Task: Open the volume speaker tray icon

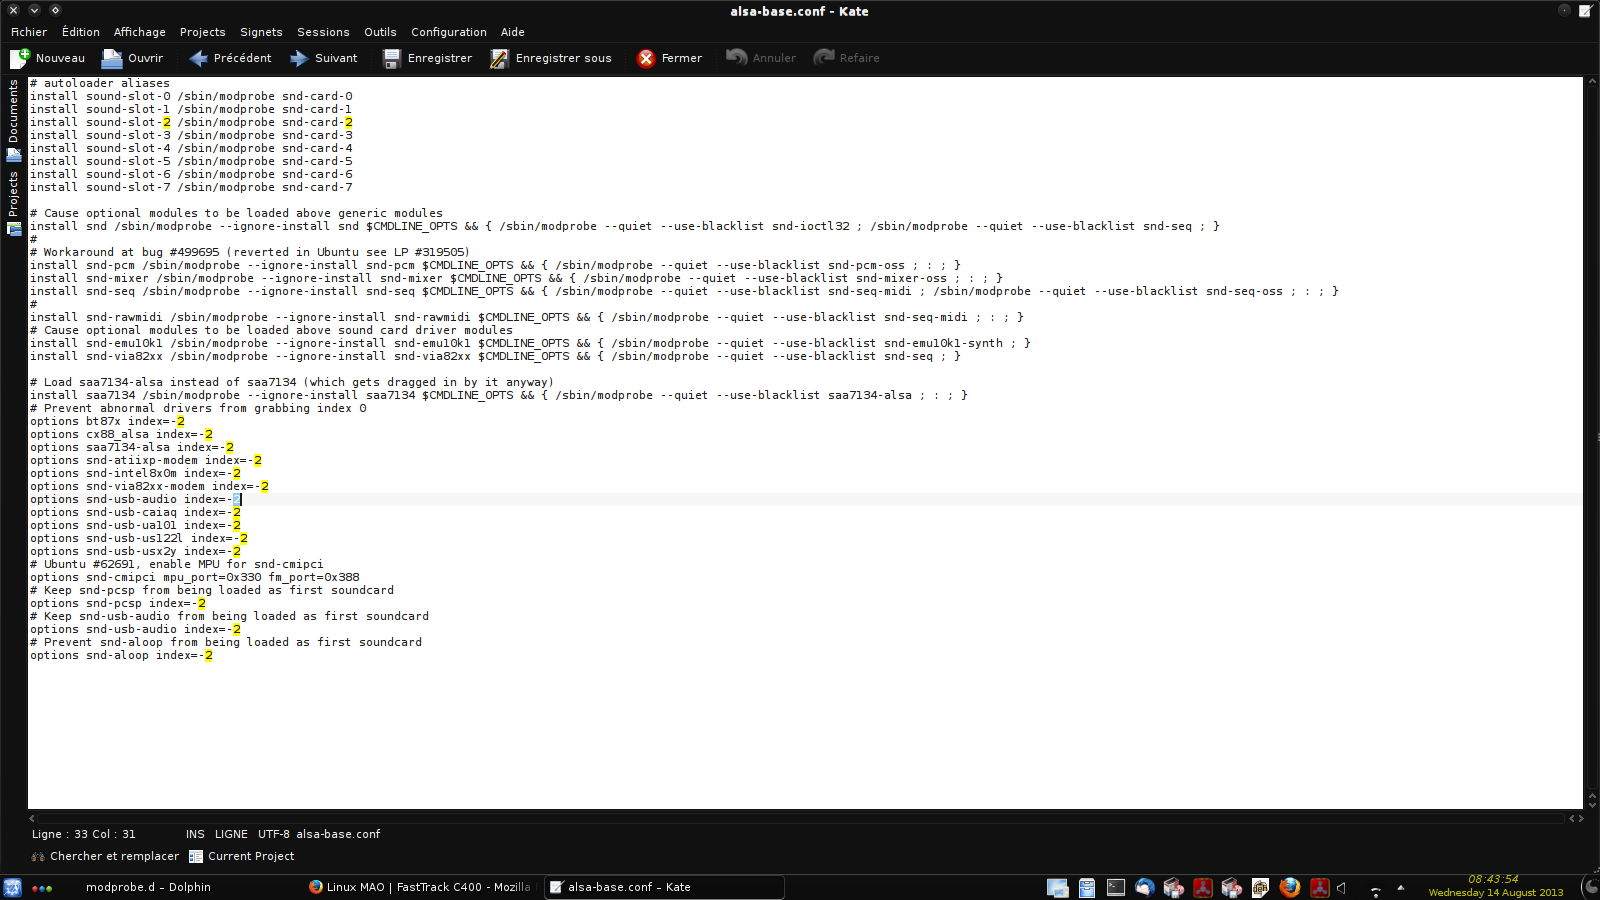Action: click(x=1343, y=888)
